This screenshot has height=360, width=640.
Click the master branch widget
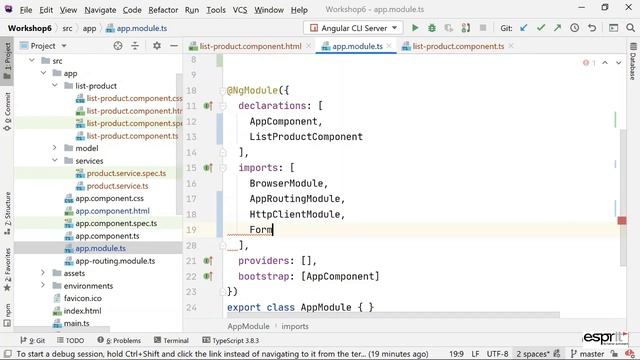coord(587,354)
